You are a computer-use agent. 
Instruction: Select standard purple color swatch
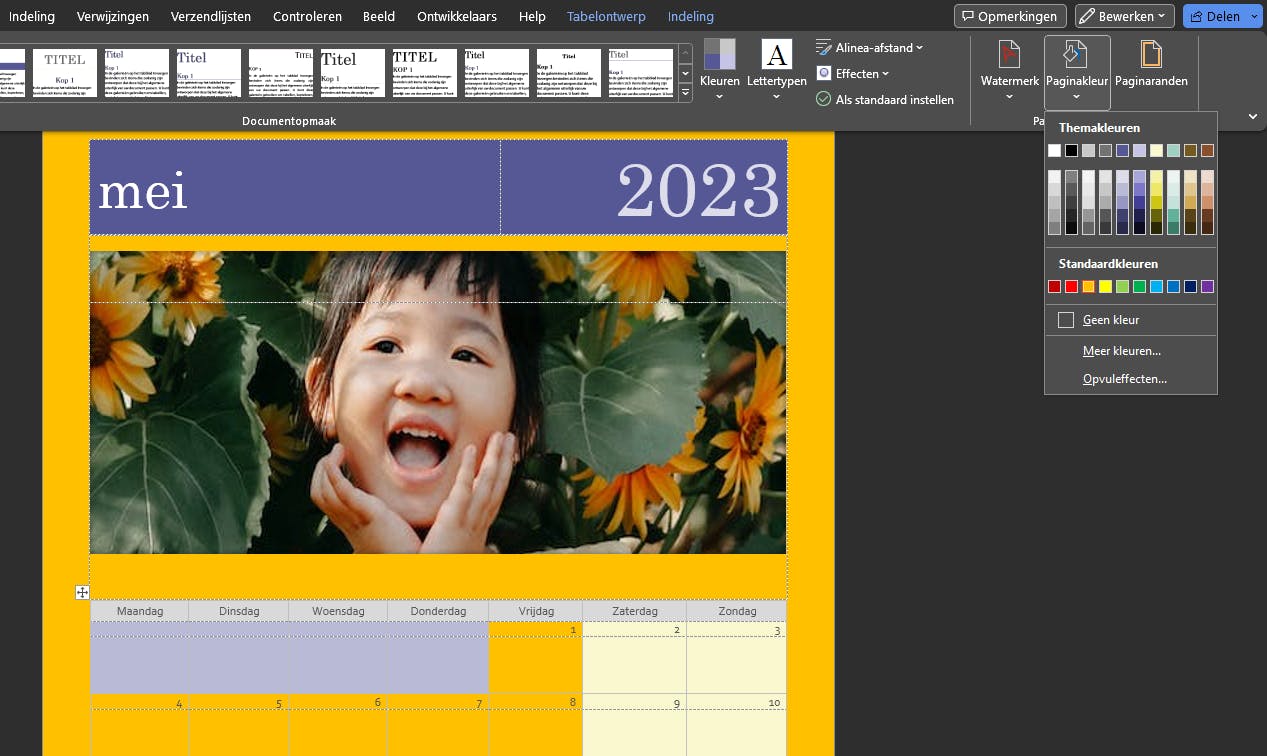coord(1207,287)
